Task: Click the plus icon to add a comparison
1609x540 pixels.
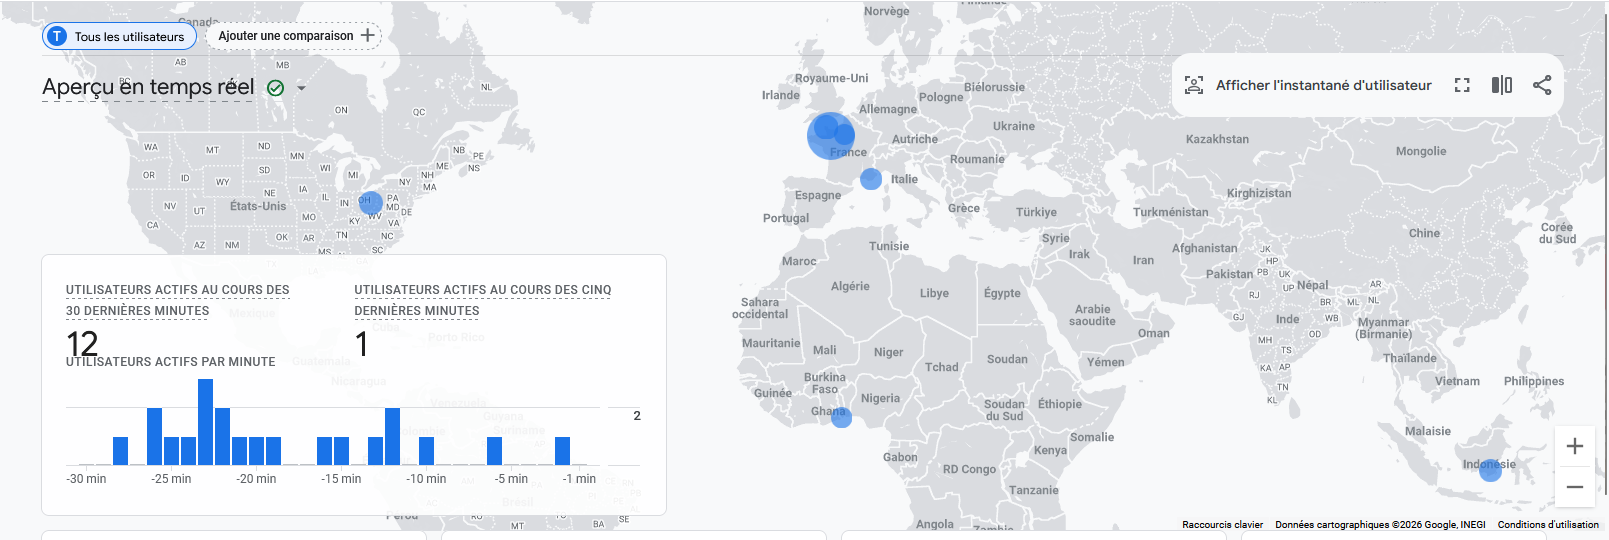Action: [367, 36]
